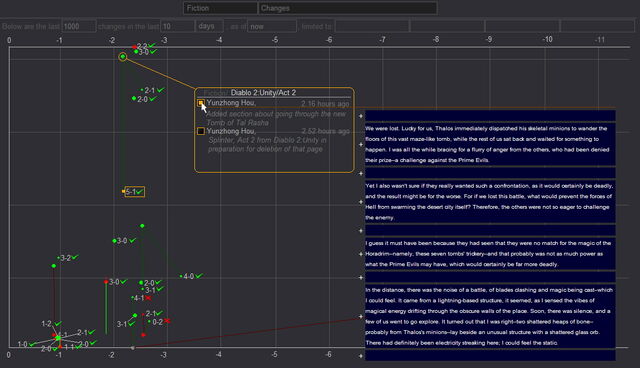Select the red 2-2 node at the graph top
The image size is (640, 368).
coord(135,47)
